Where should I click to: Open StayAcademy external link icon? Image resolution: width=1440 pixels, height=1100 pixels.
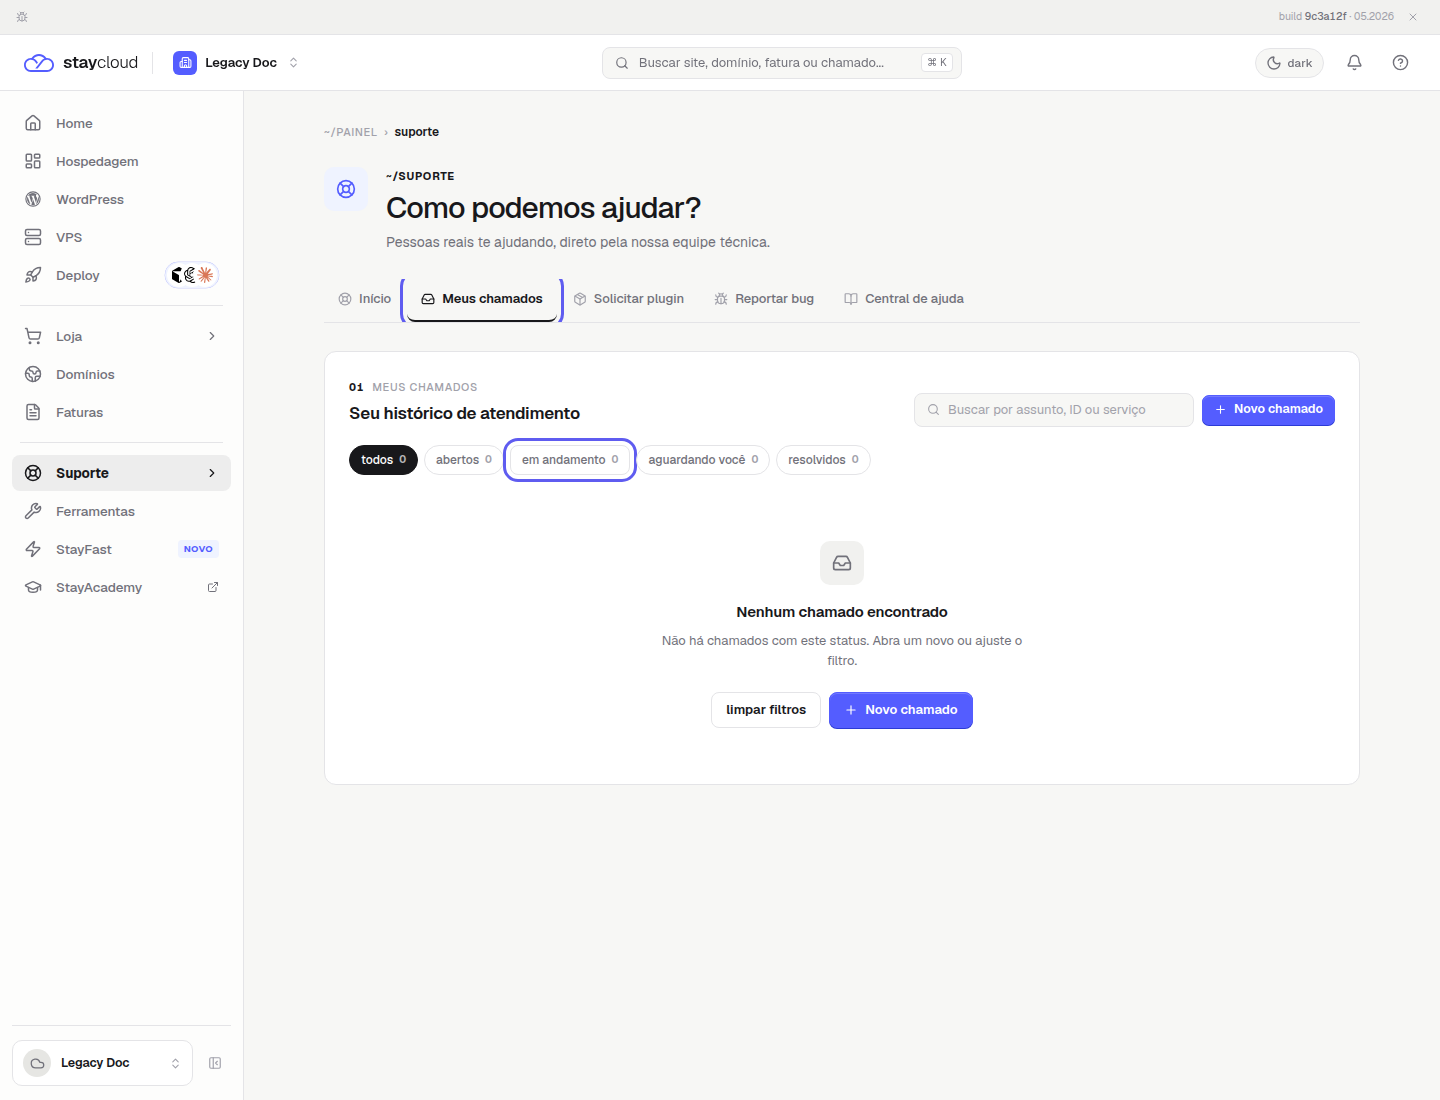click(x=213, y=587)
